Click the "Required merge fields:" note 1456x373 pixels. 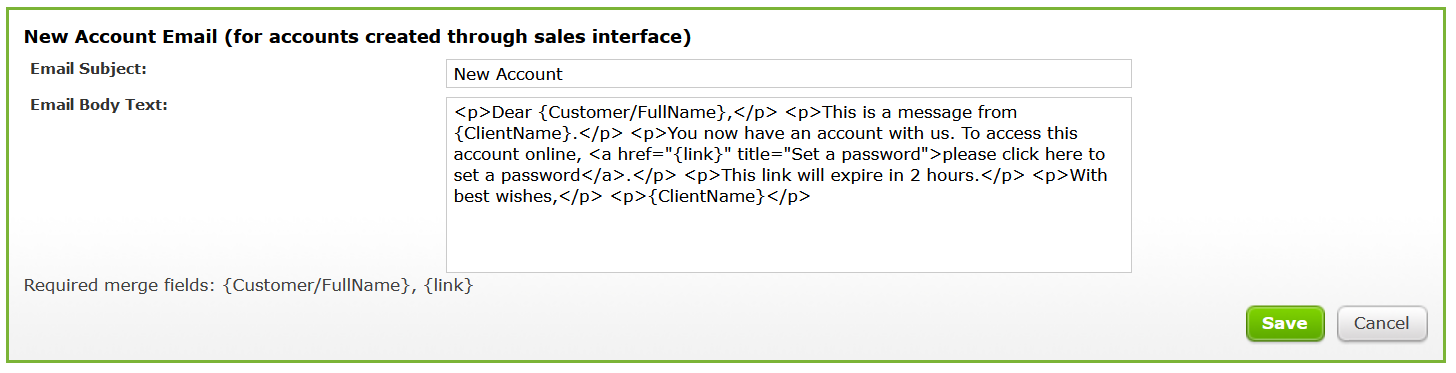tap(120, 285)
